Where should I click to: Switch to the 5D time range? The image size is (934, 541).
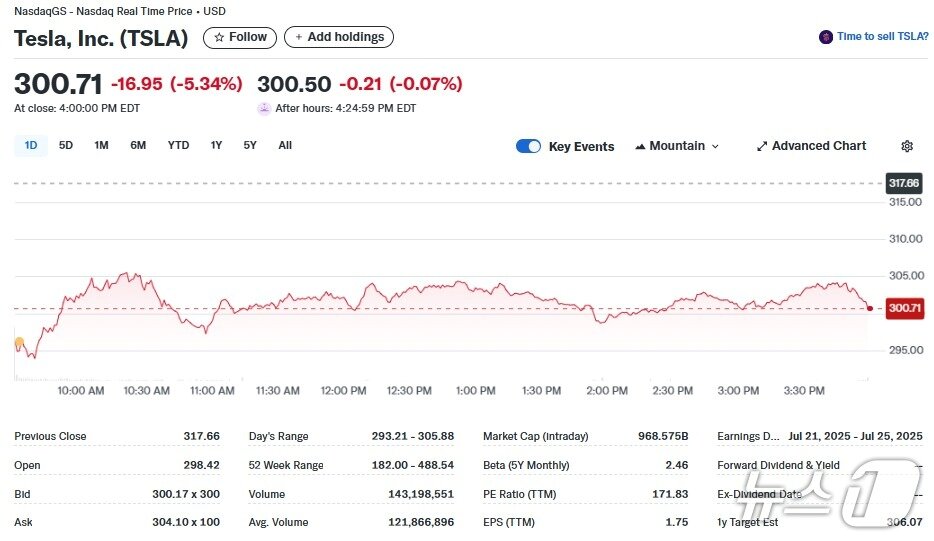[x=66, y=145]
